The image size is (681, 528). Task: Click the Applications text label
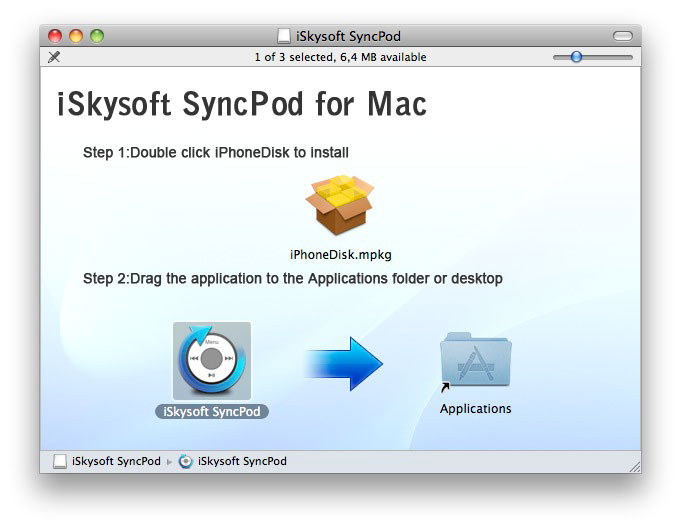475,408
